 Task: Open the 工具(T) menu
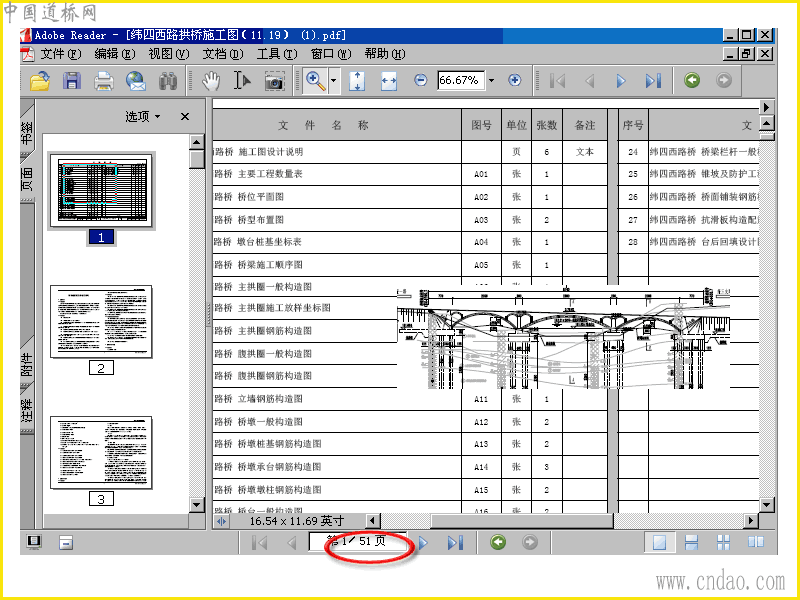277,54
